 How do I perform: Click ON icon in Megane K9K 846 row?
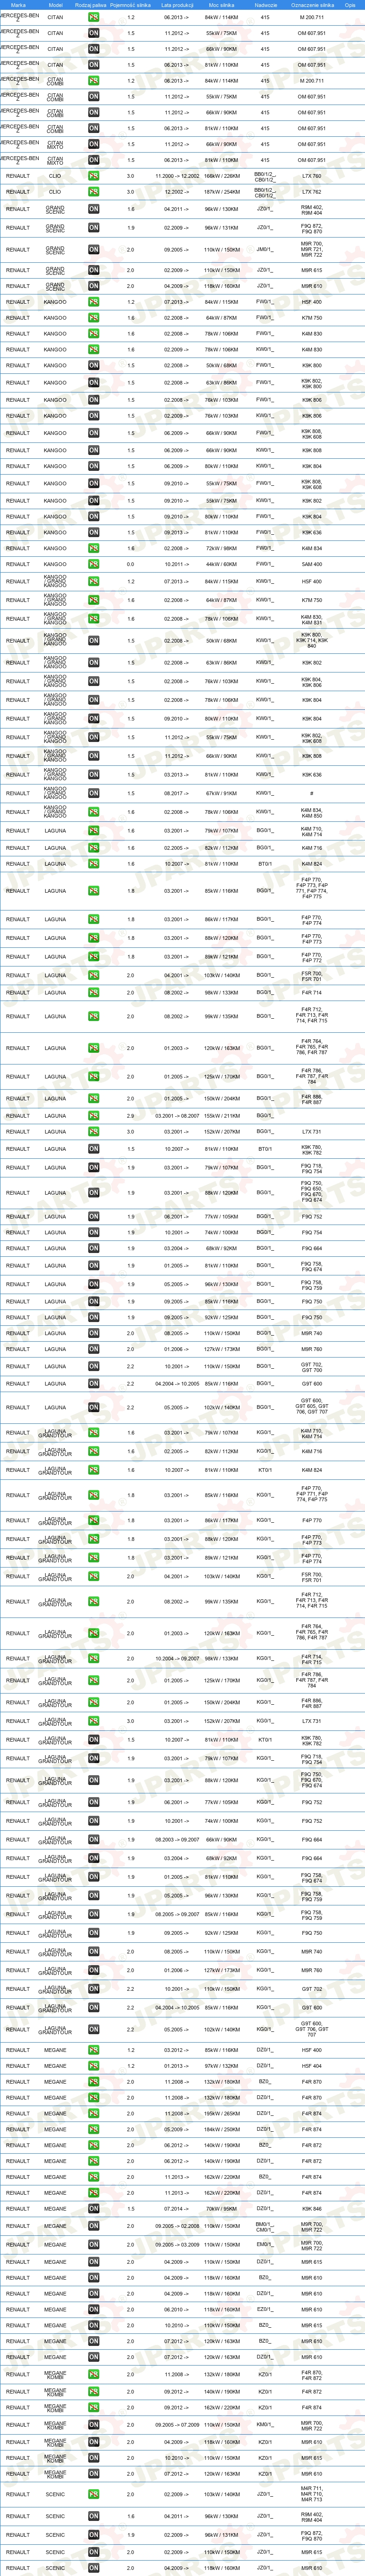pyautogui.click(x=93, y=2209)
